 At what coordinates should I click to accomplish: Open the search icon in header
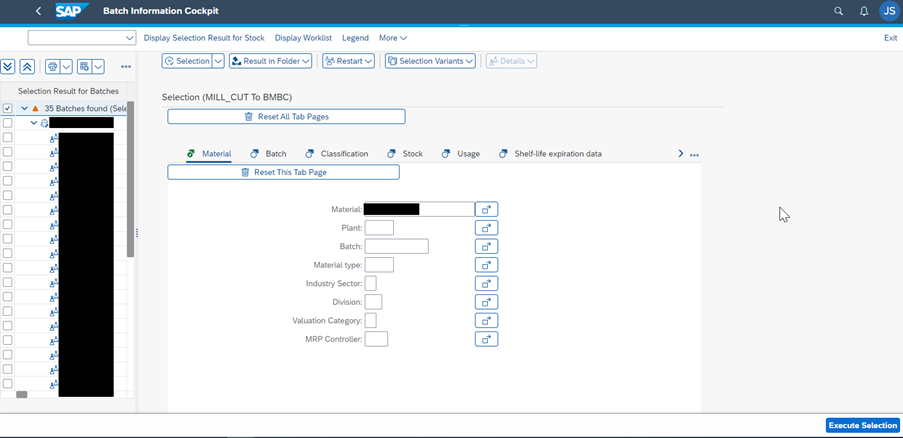[x=838, y=11]
